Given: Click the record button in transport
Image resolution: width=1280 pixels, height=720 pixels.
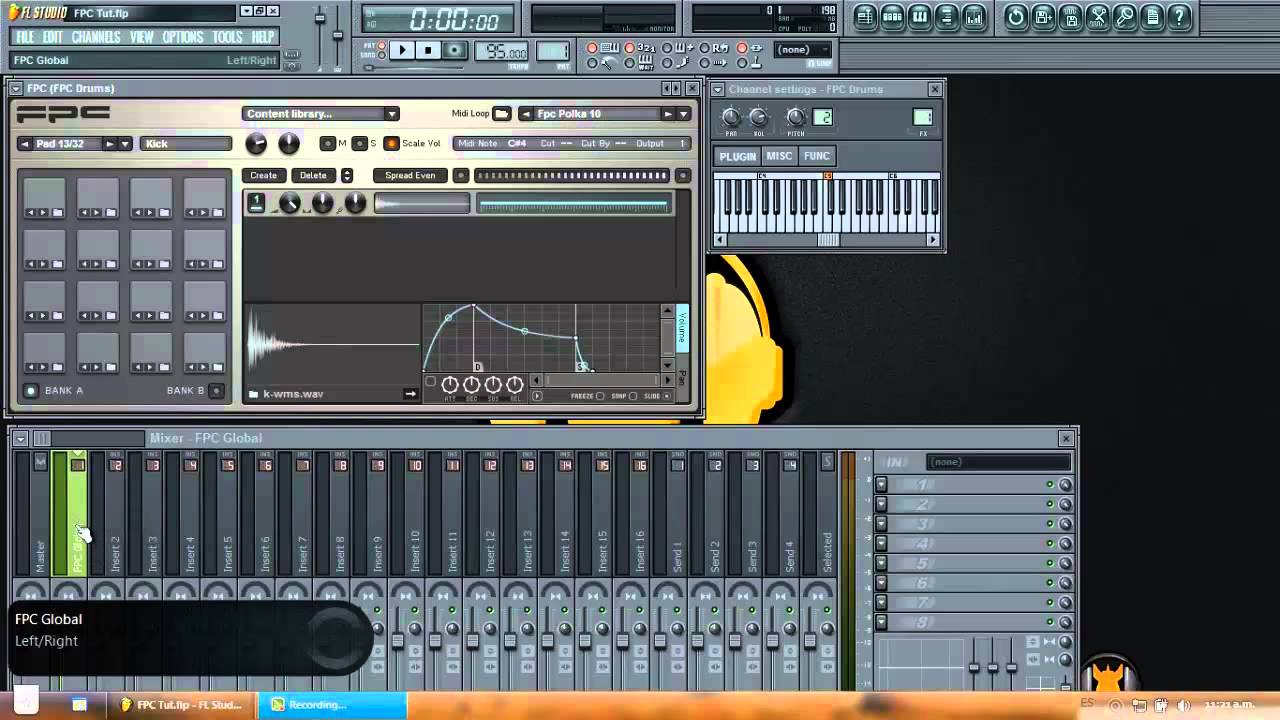Looking at the screenshot, I should [x=454, y=50].
